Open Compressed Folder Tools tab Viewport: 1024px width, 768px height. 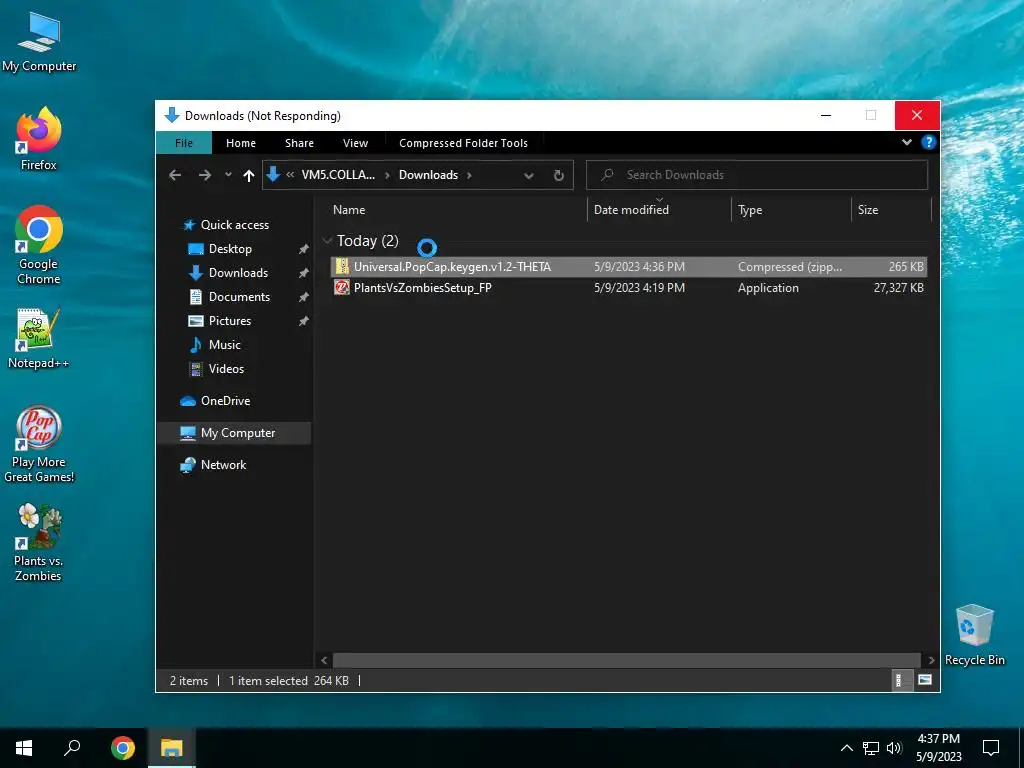[463, 142]
